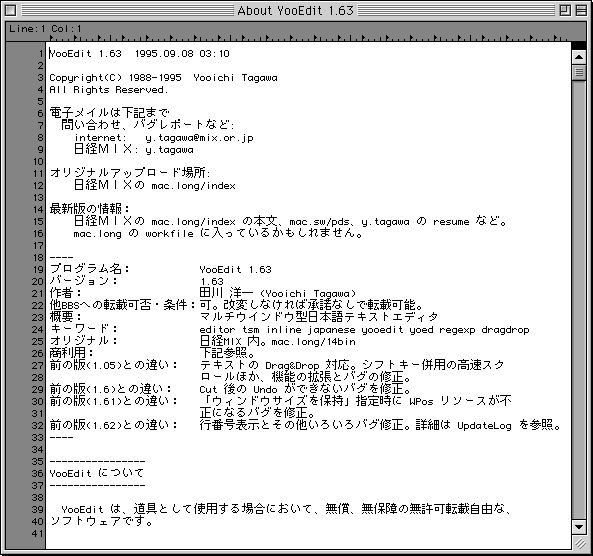Click the All Rights Reserved text
This screenshot has width=593, height=556.
[x=109, y=90]
